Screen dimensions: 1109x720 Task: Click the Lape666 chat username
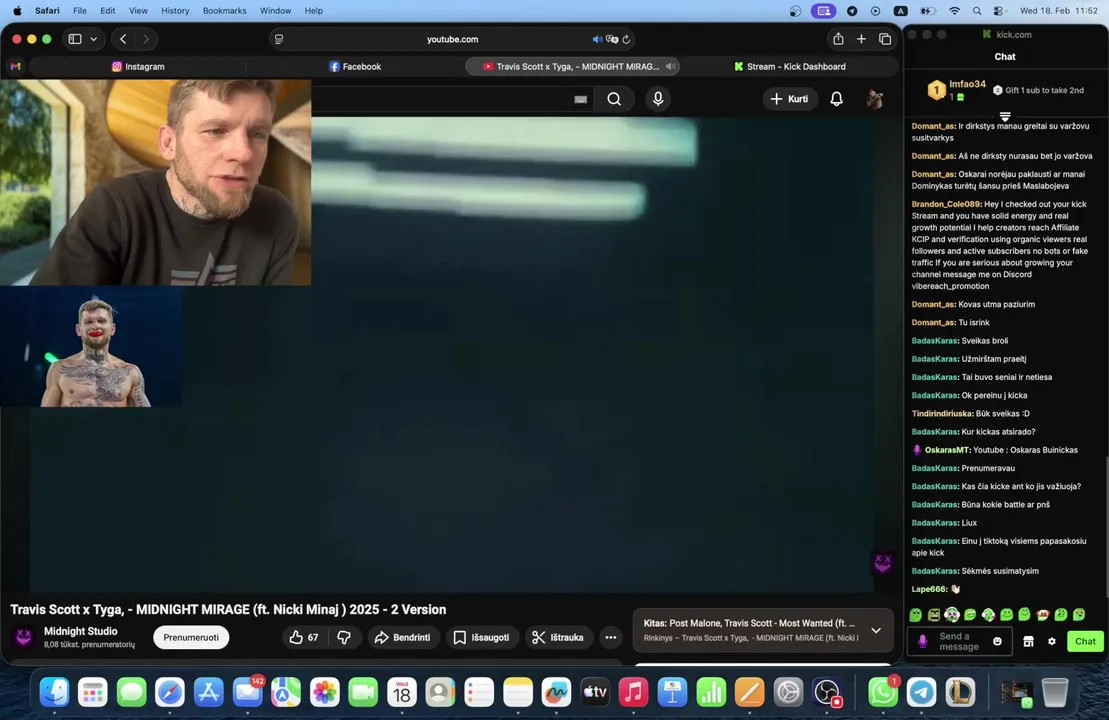pyautogui.click(x=929, y=588)
